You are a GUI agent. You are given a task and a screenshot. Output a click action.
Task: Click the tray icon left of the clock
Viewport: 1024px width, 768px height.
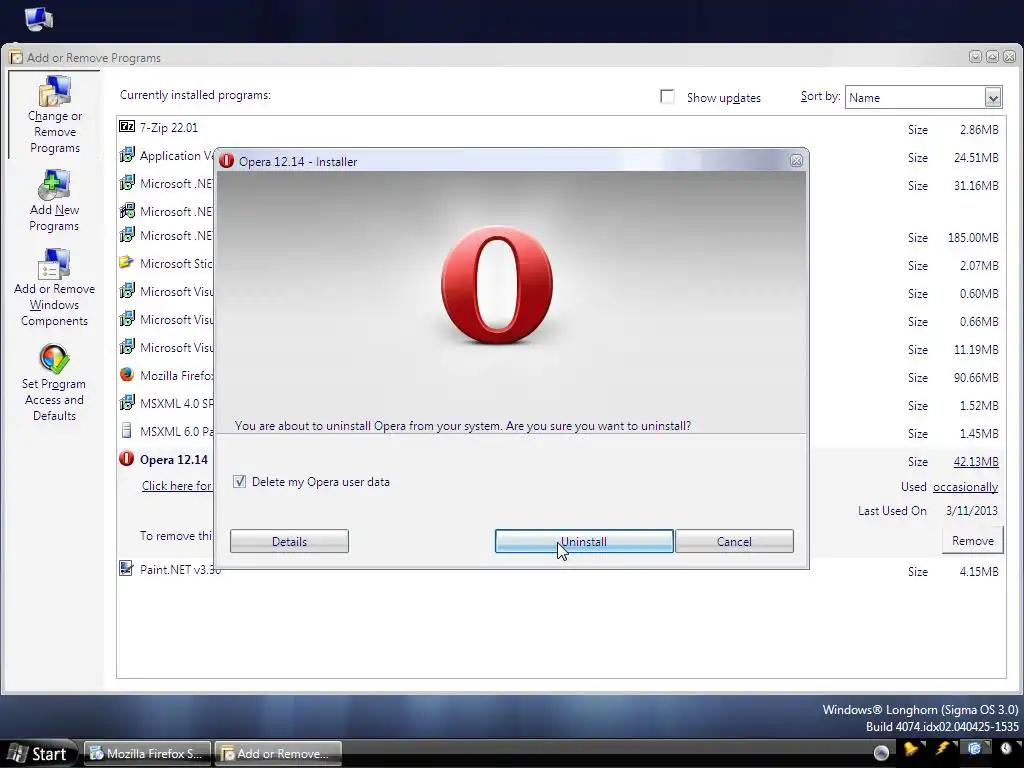[x=974, y=749]
